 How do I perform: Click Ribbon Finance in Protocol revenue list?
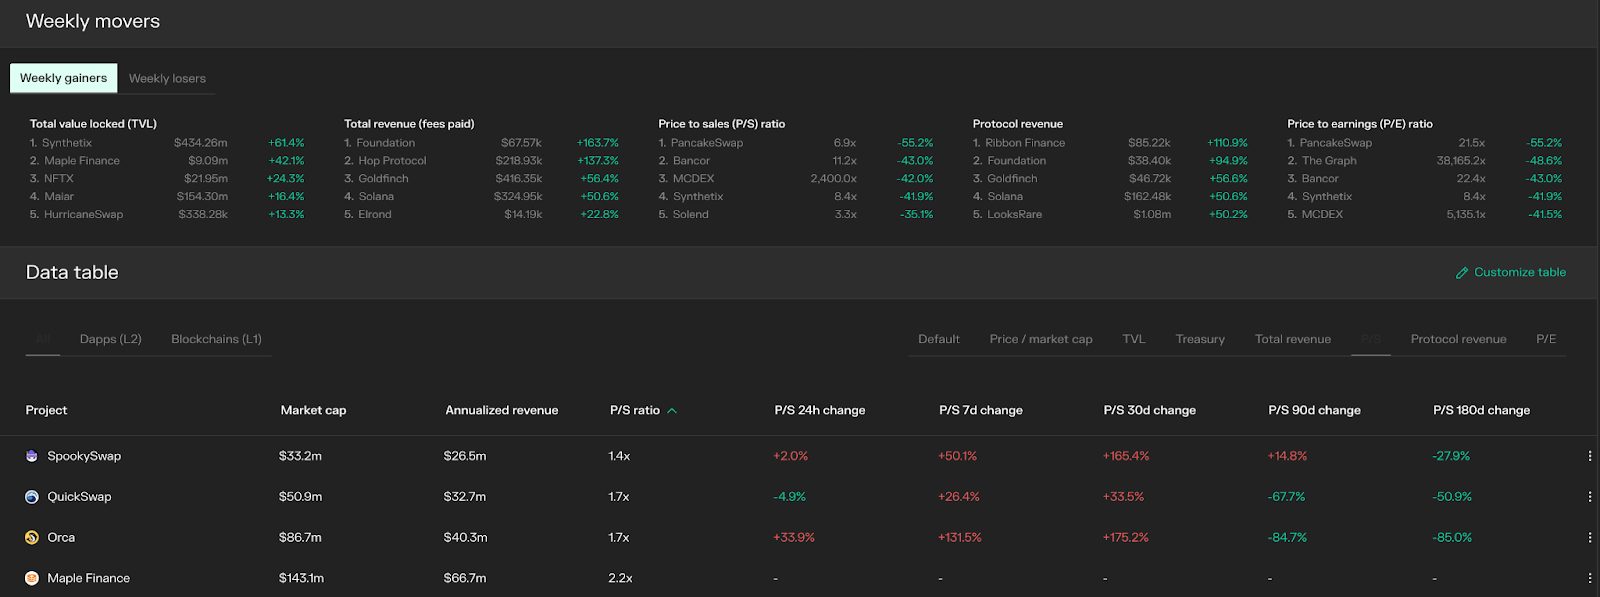click(1025, 143)
